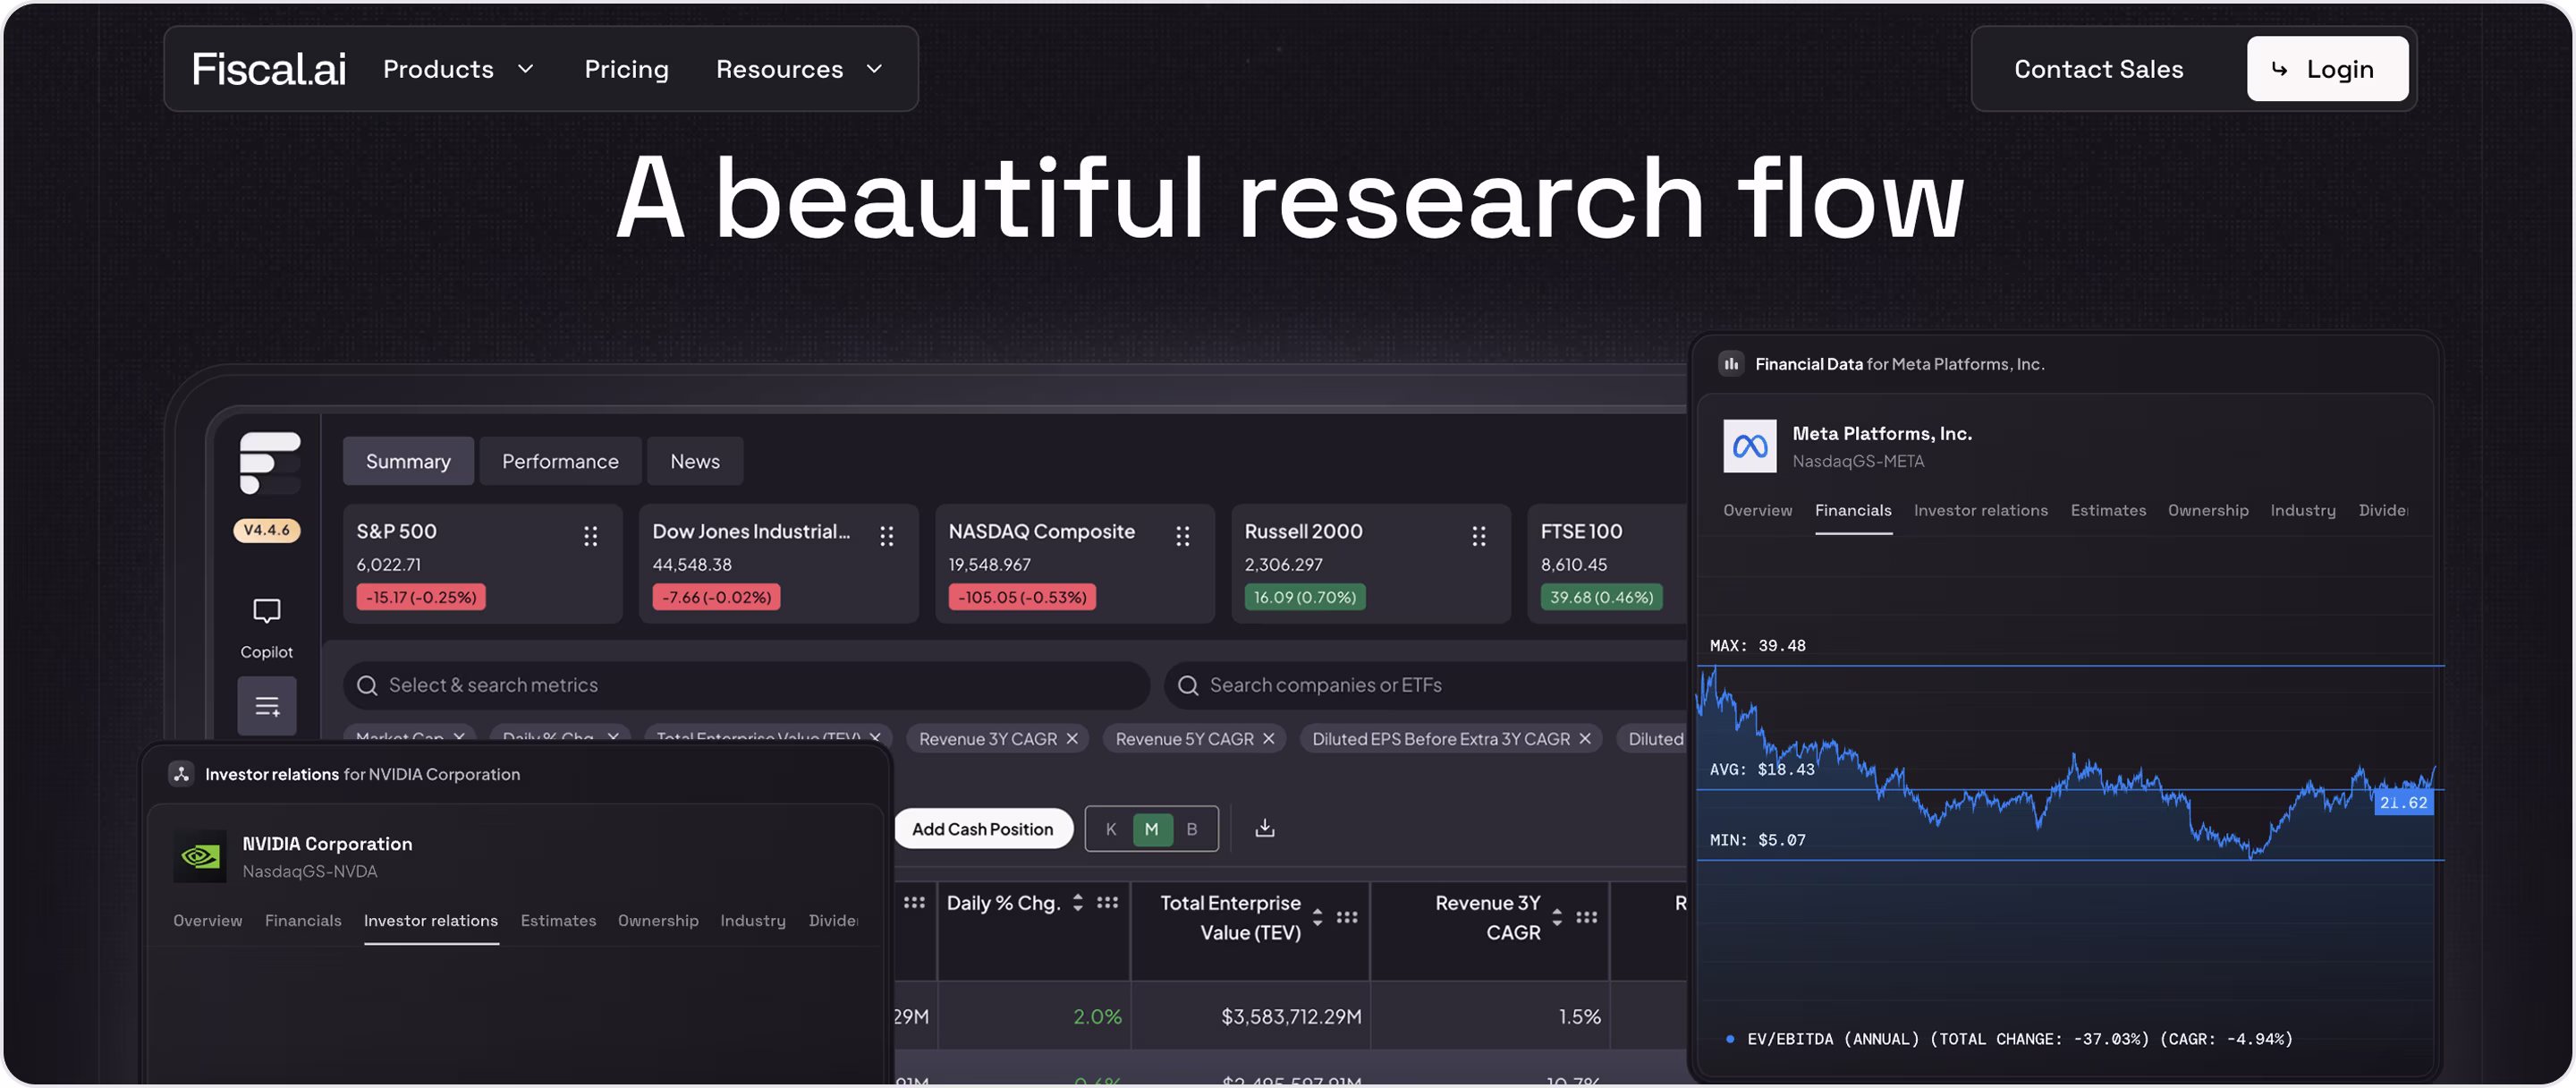Expand the Resources dropdown chevron
Viewport: 2576px width, 1088px height.
coord(874,69)
